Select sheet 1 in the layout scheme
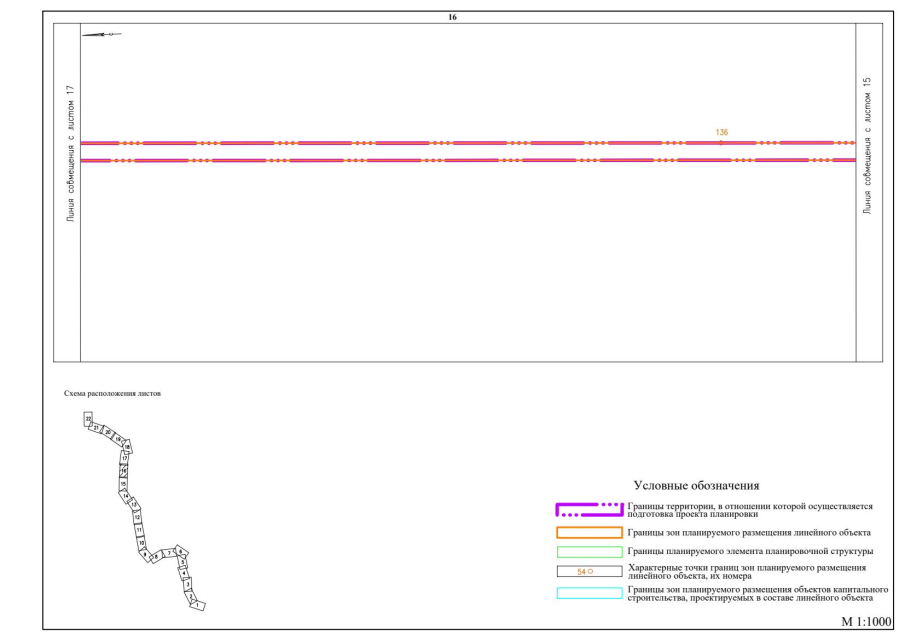This screenshot has height=640, width=905. 198,605
